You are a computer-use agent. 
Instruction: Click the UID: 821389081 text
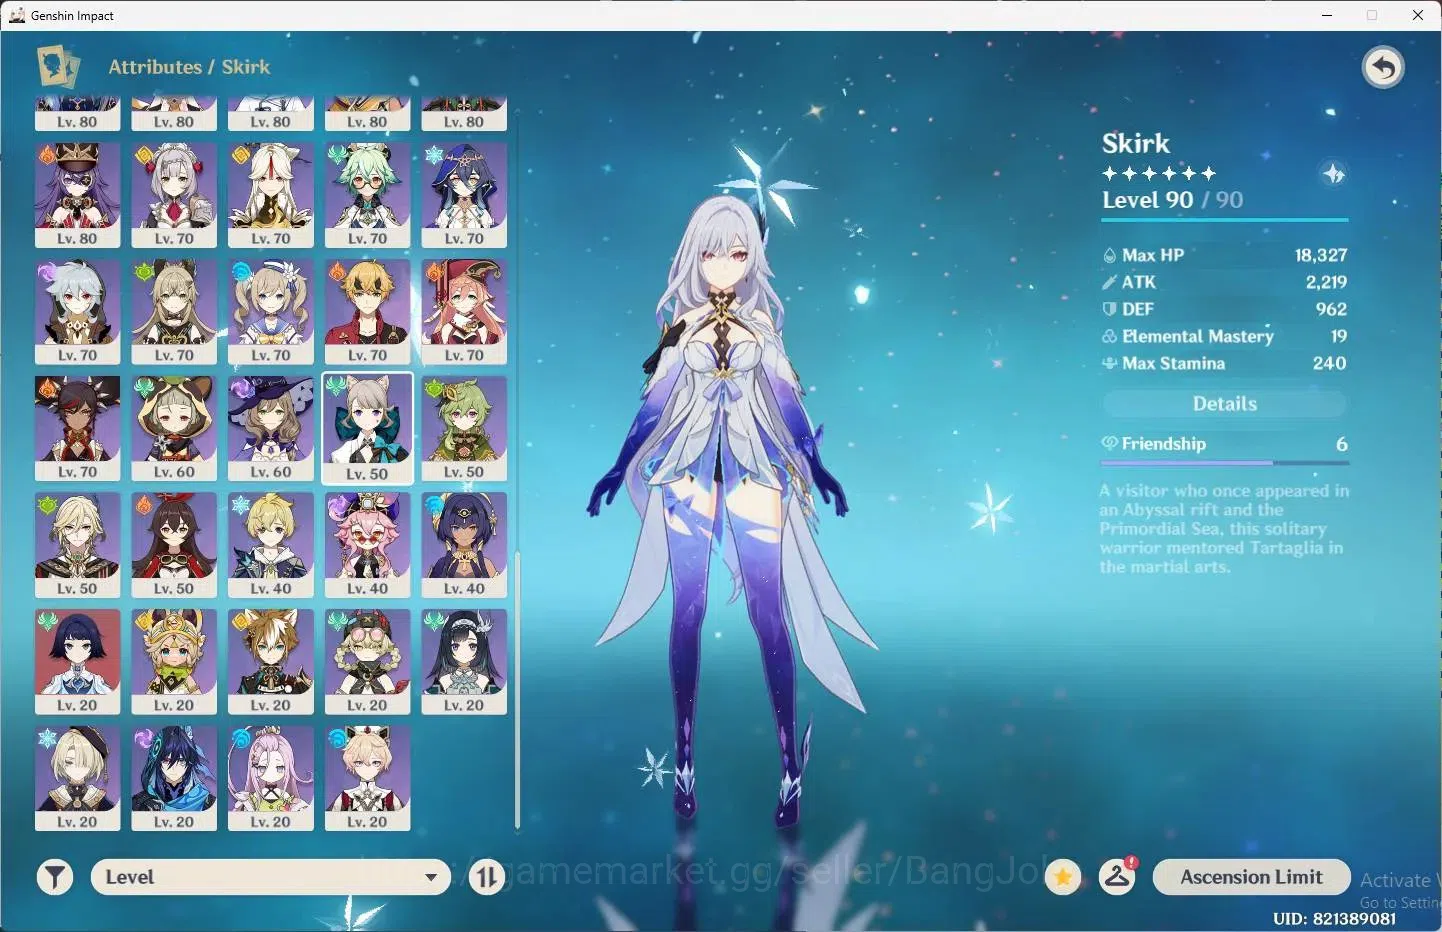[x=1334, y=918]
